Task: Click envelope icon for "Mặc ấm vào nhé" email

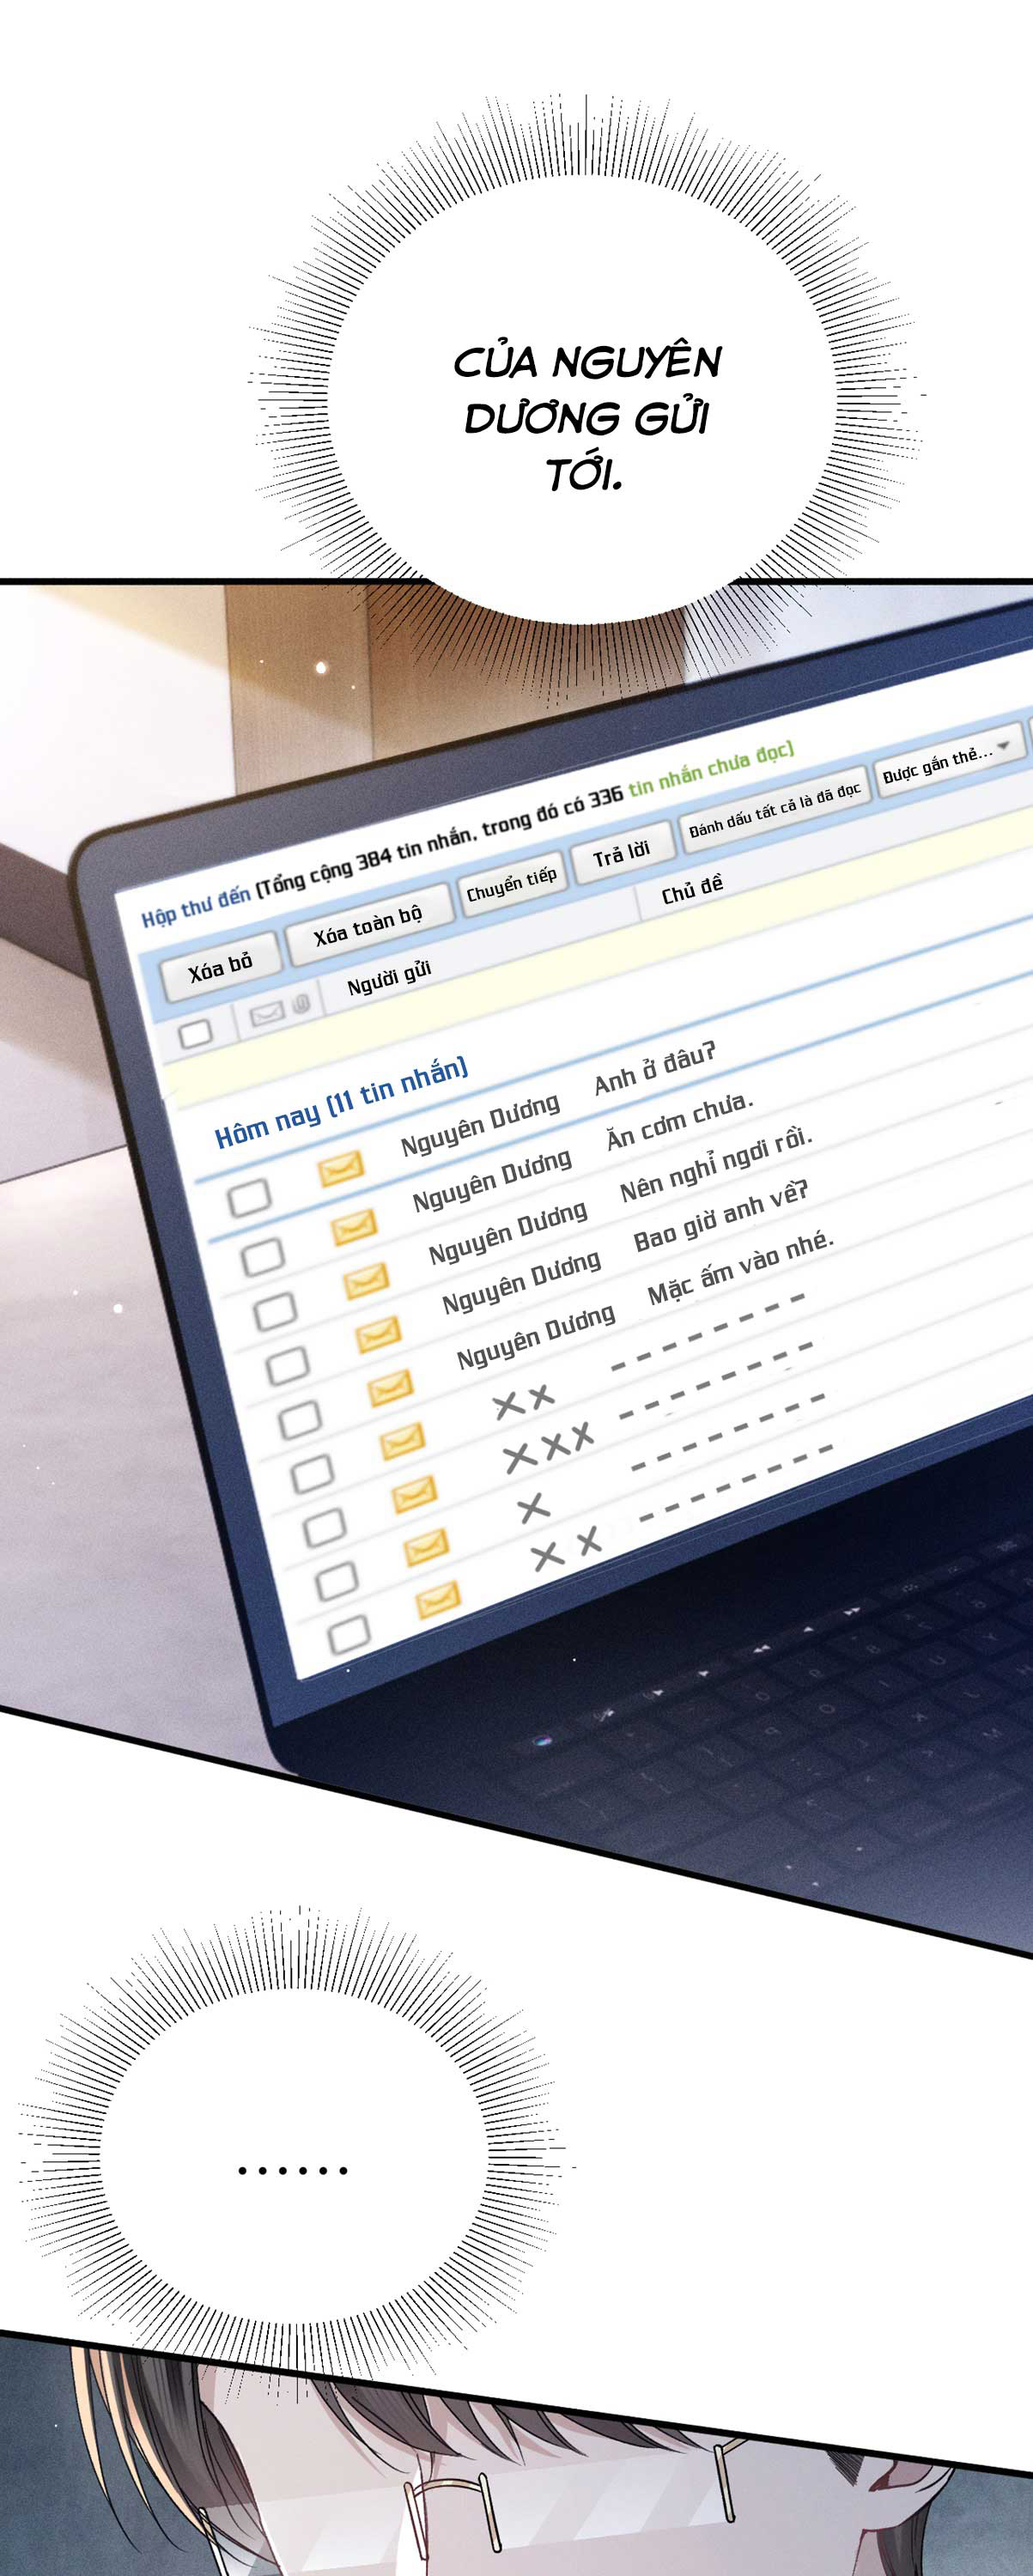Action: pos(390,1387)
